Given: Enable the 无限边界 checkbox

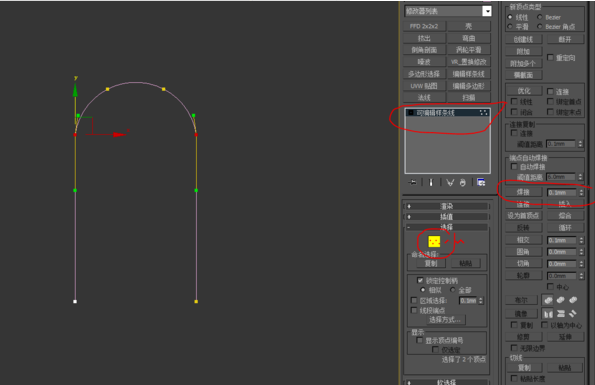Looking at the screenshot, I should (514, 348).
